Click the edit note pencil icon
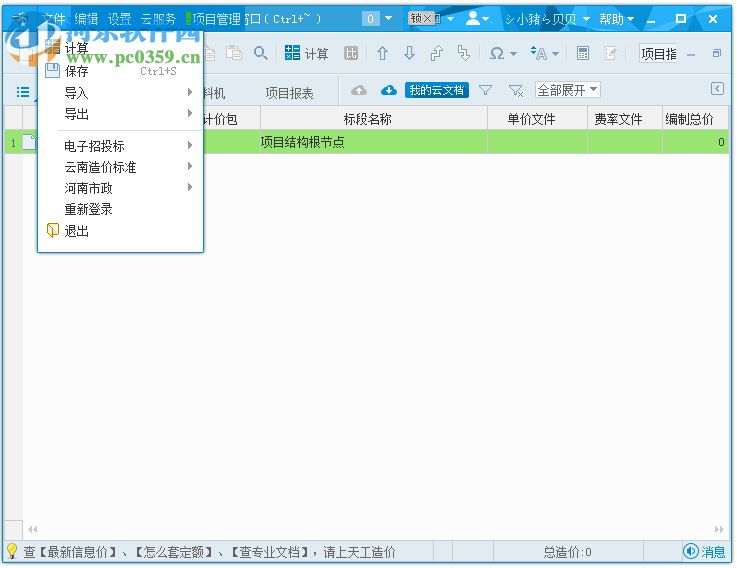 (x=610, y=53)
